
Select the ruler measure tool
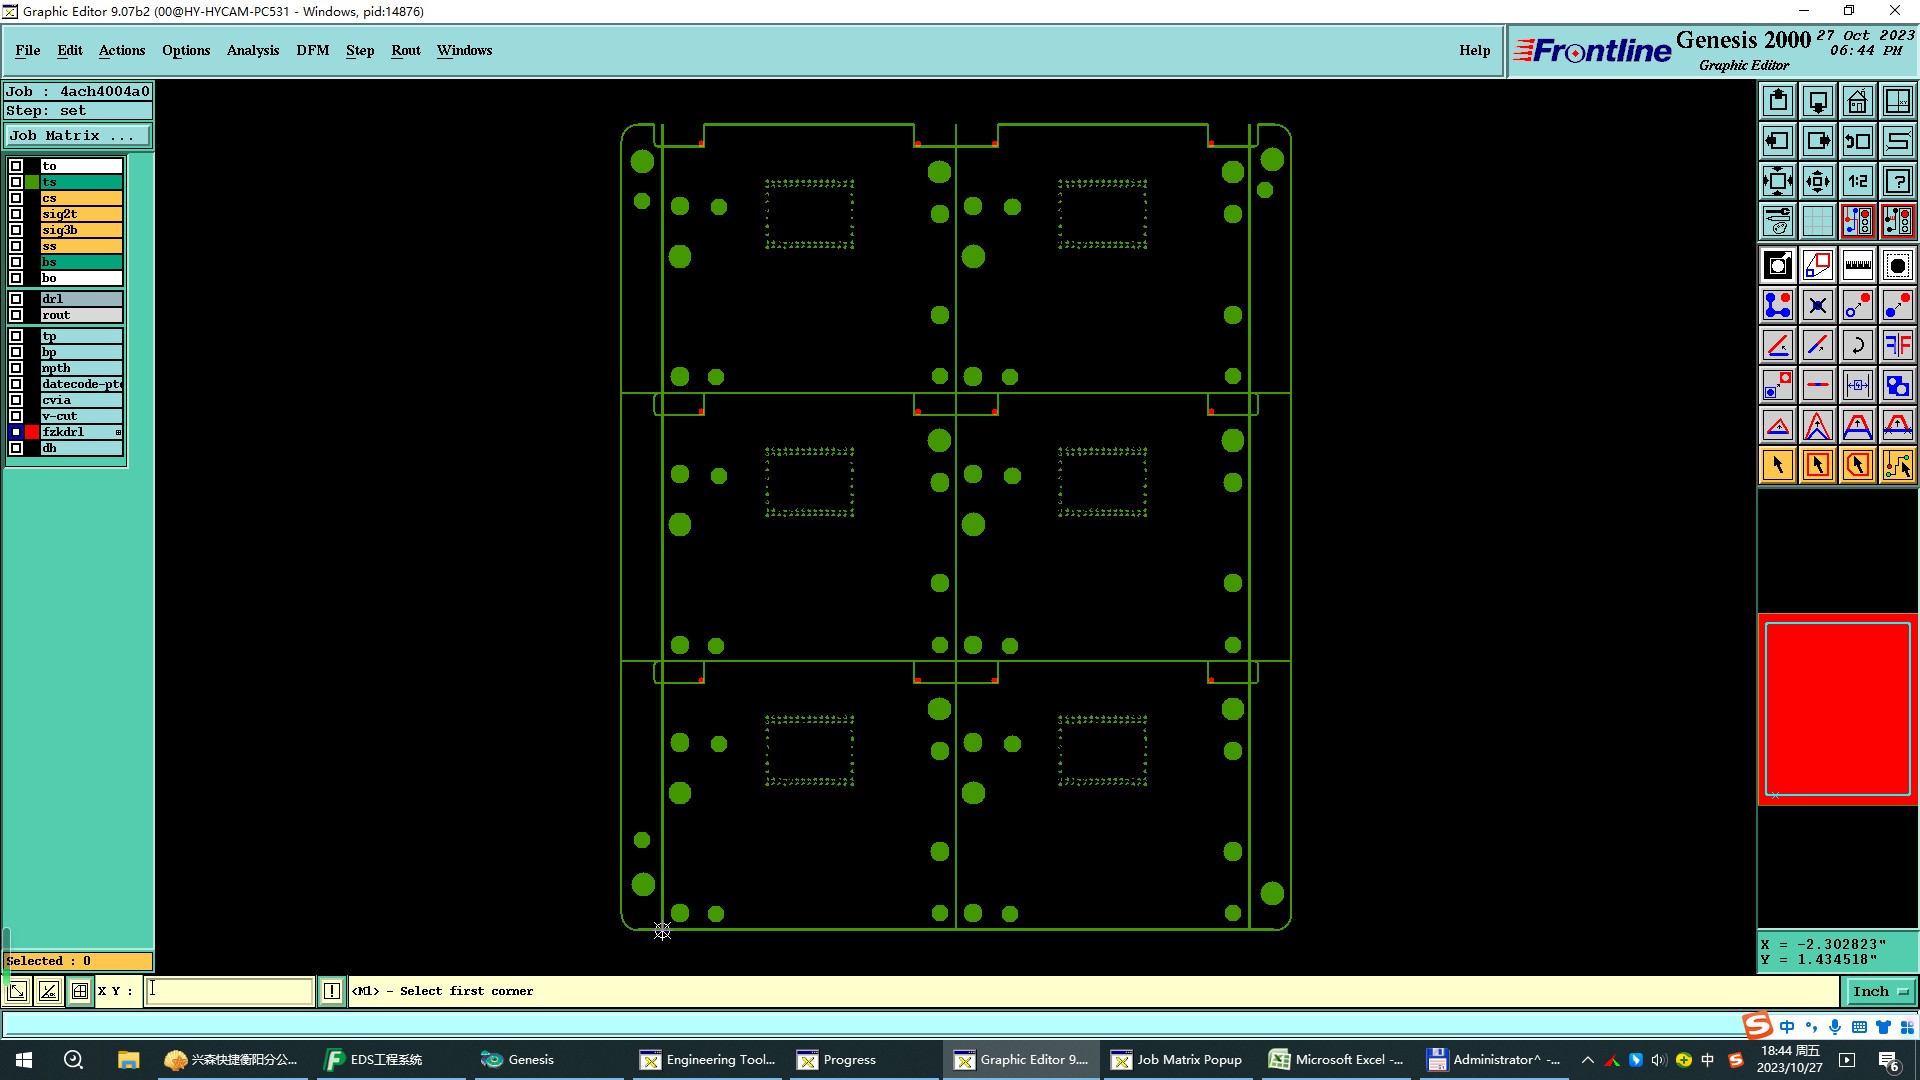(1857, 265)
